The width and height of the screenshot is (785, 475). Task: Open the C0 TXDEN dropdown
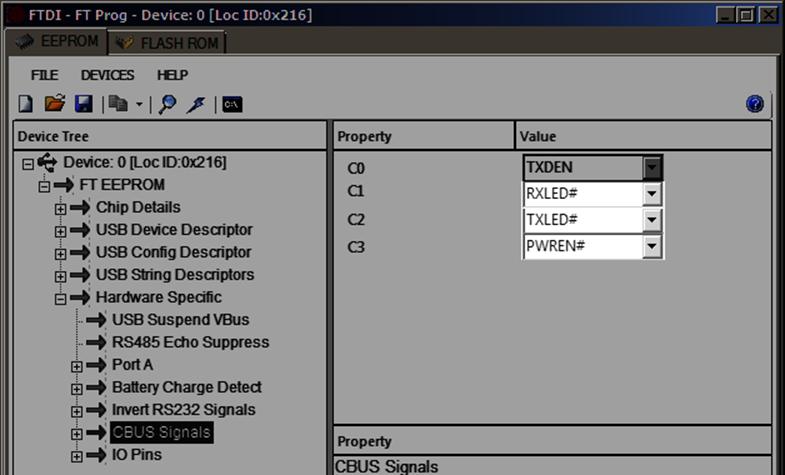tap(652, 168)
